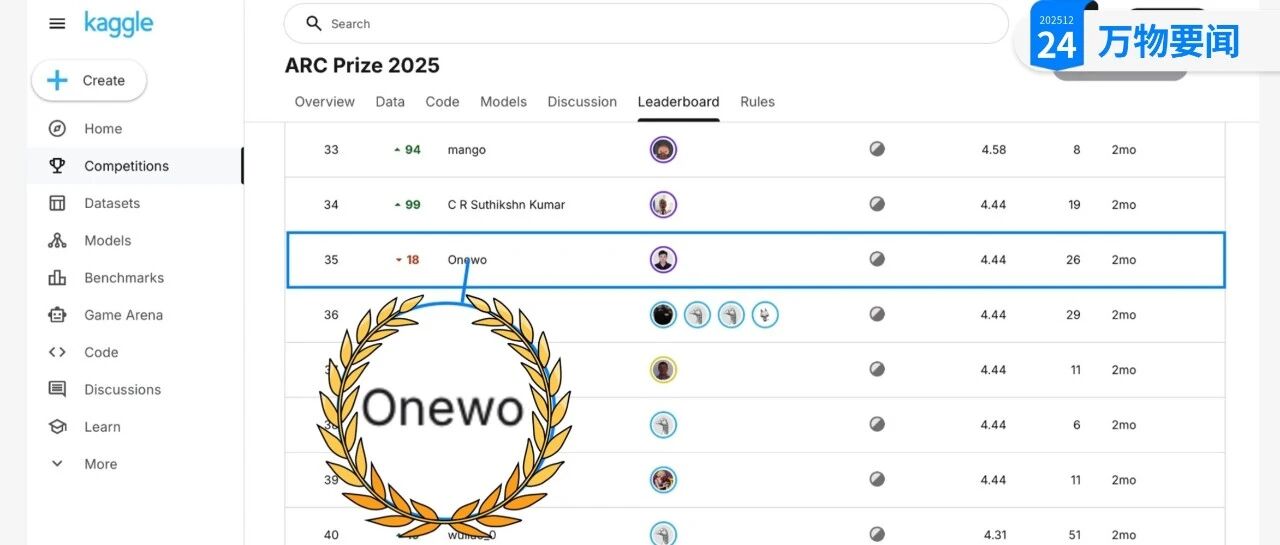Go to the Learn section
This screenshot has width=1280, height=545.
coord(102,427)
